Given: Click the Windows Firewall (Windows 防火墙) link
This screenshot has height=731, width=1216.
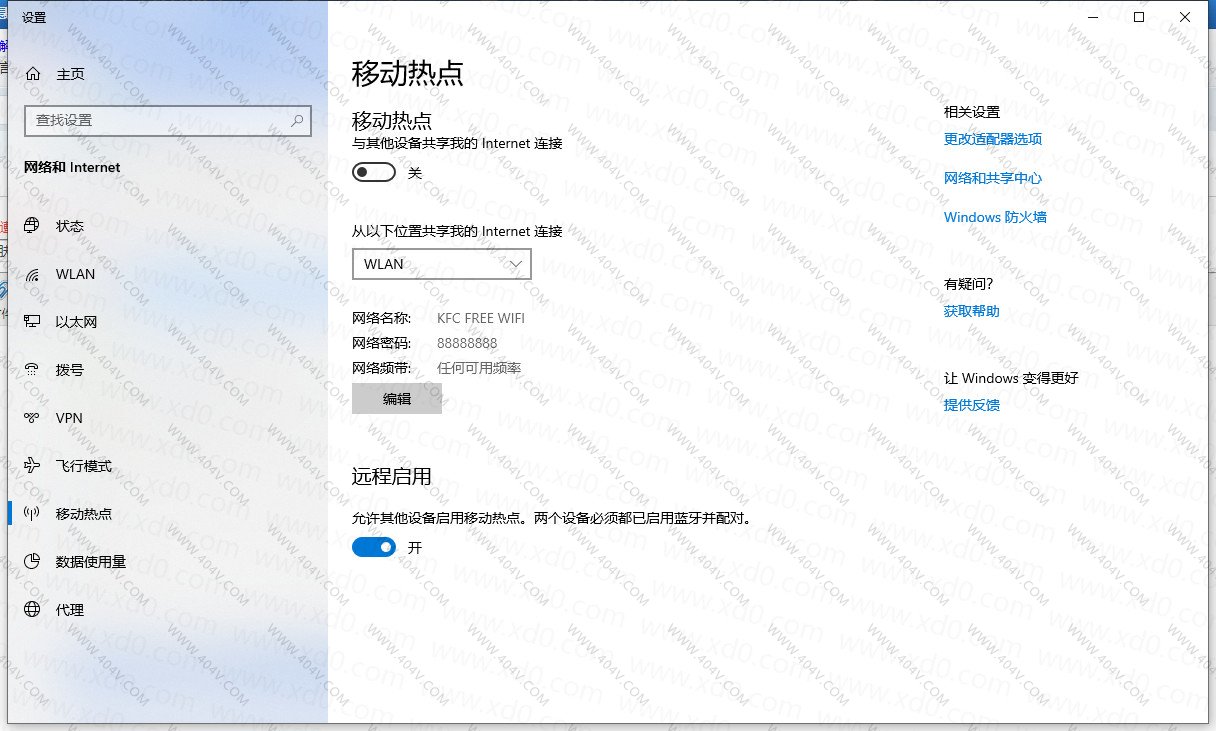Looking at the screenshot, I should pyautogui.click(x=994, y=217).
